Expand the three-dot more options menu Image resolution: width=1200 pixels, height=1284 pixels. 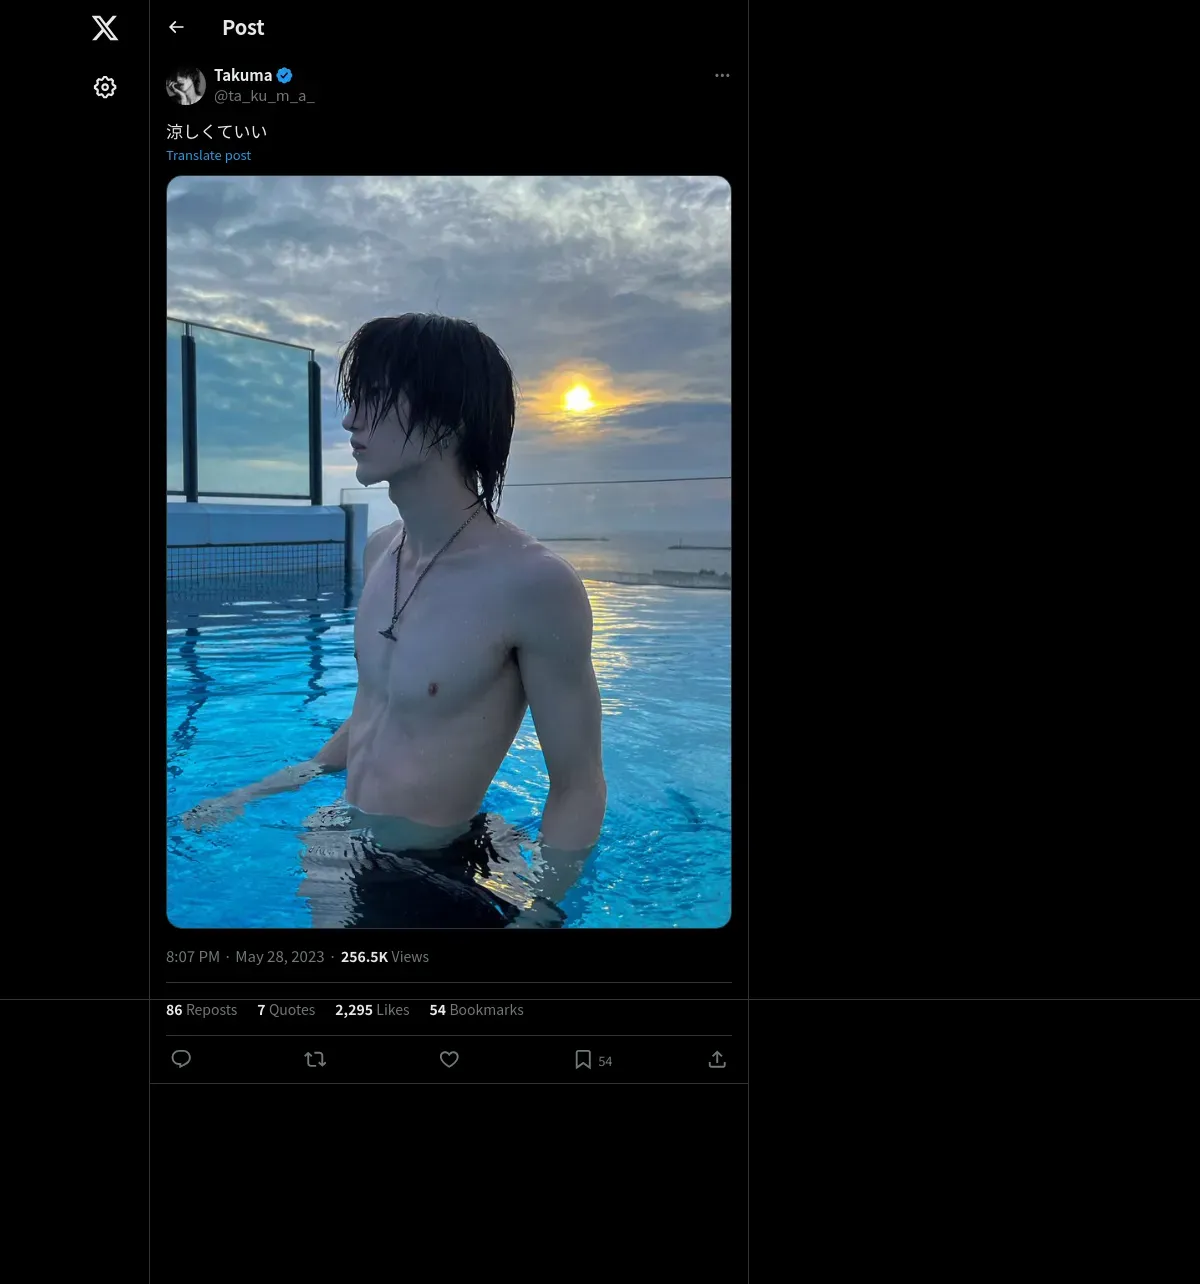pos(722,76)
